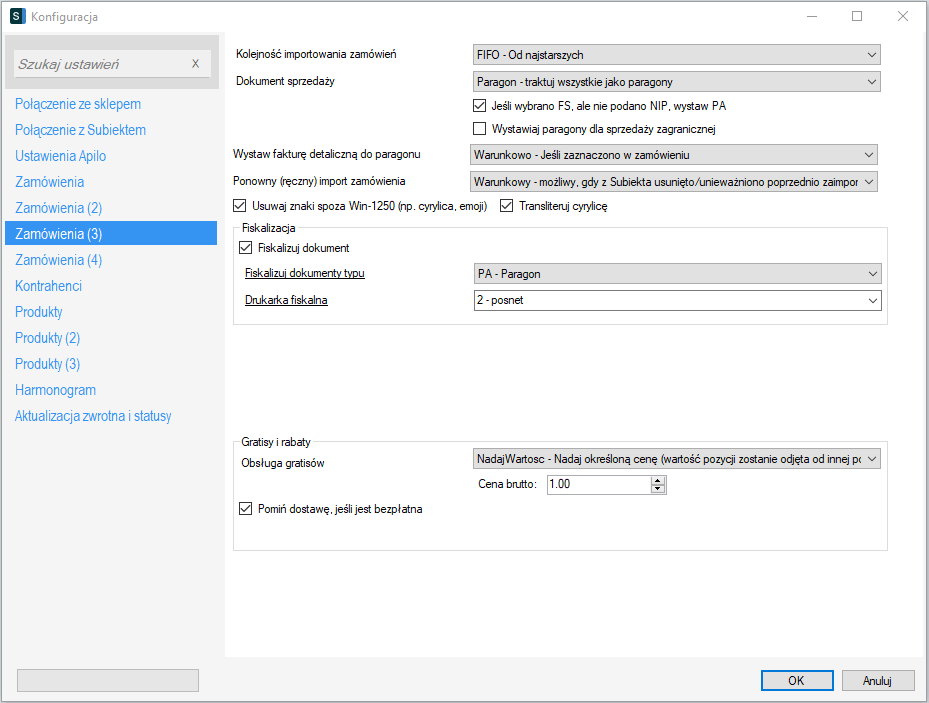This screenshot has width=929, height=703.
Task: Open the Drukarka fiskalna combo box
Action: (x=677, y=300)
